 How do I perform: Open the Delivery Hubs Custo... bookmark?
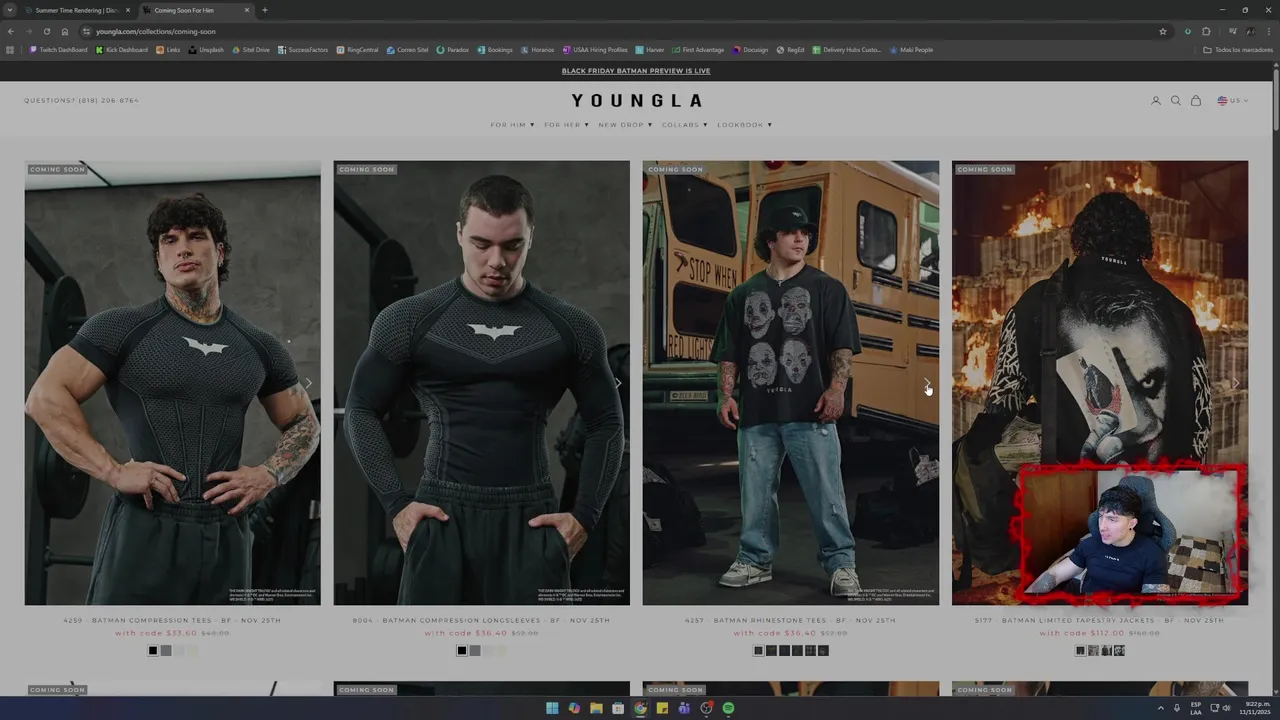[x=847, y=49]
